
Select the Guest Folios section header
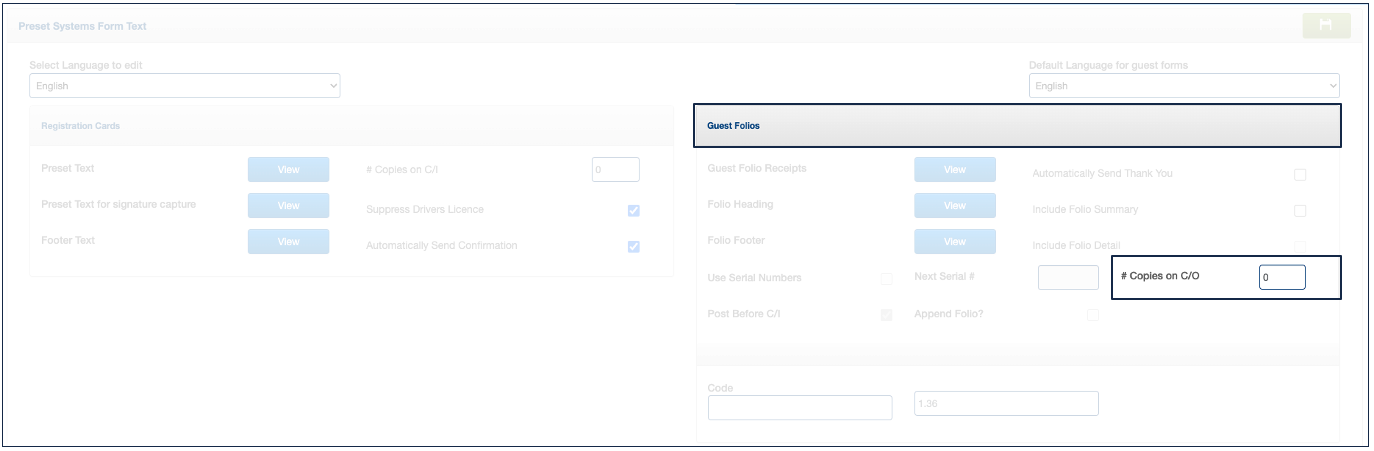[1016, 126]
